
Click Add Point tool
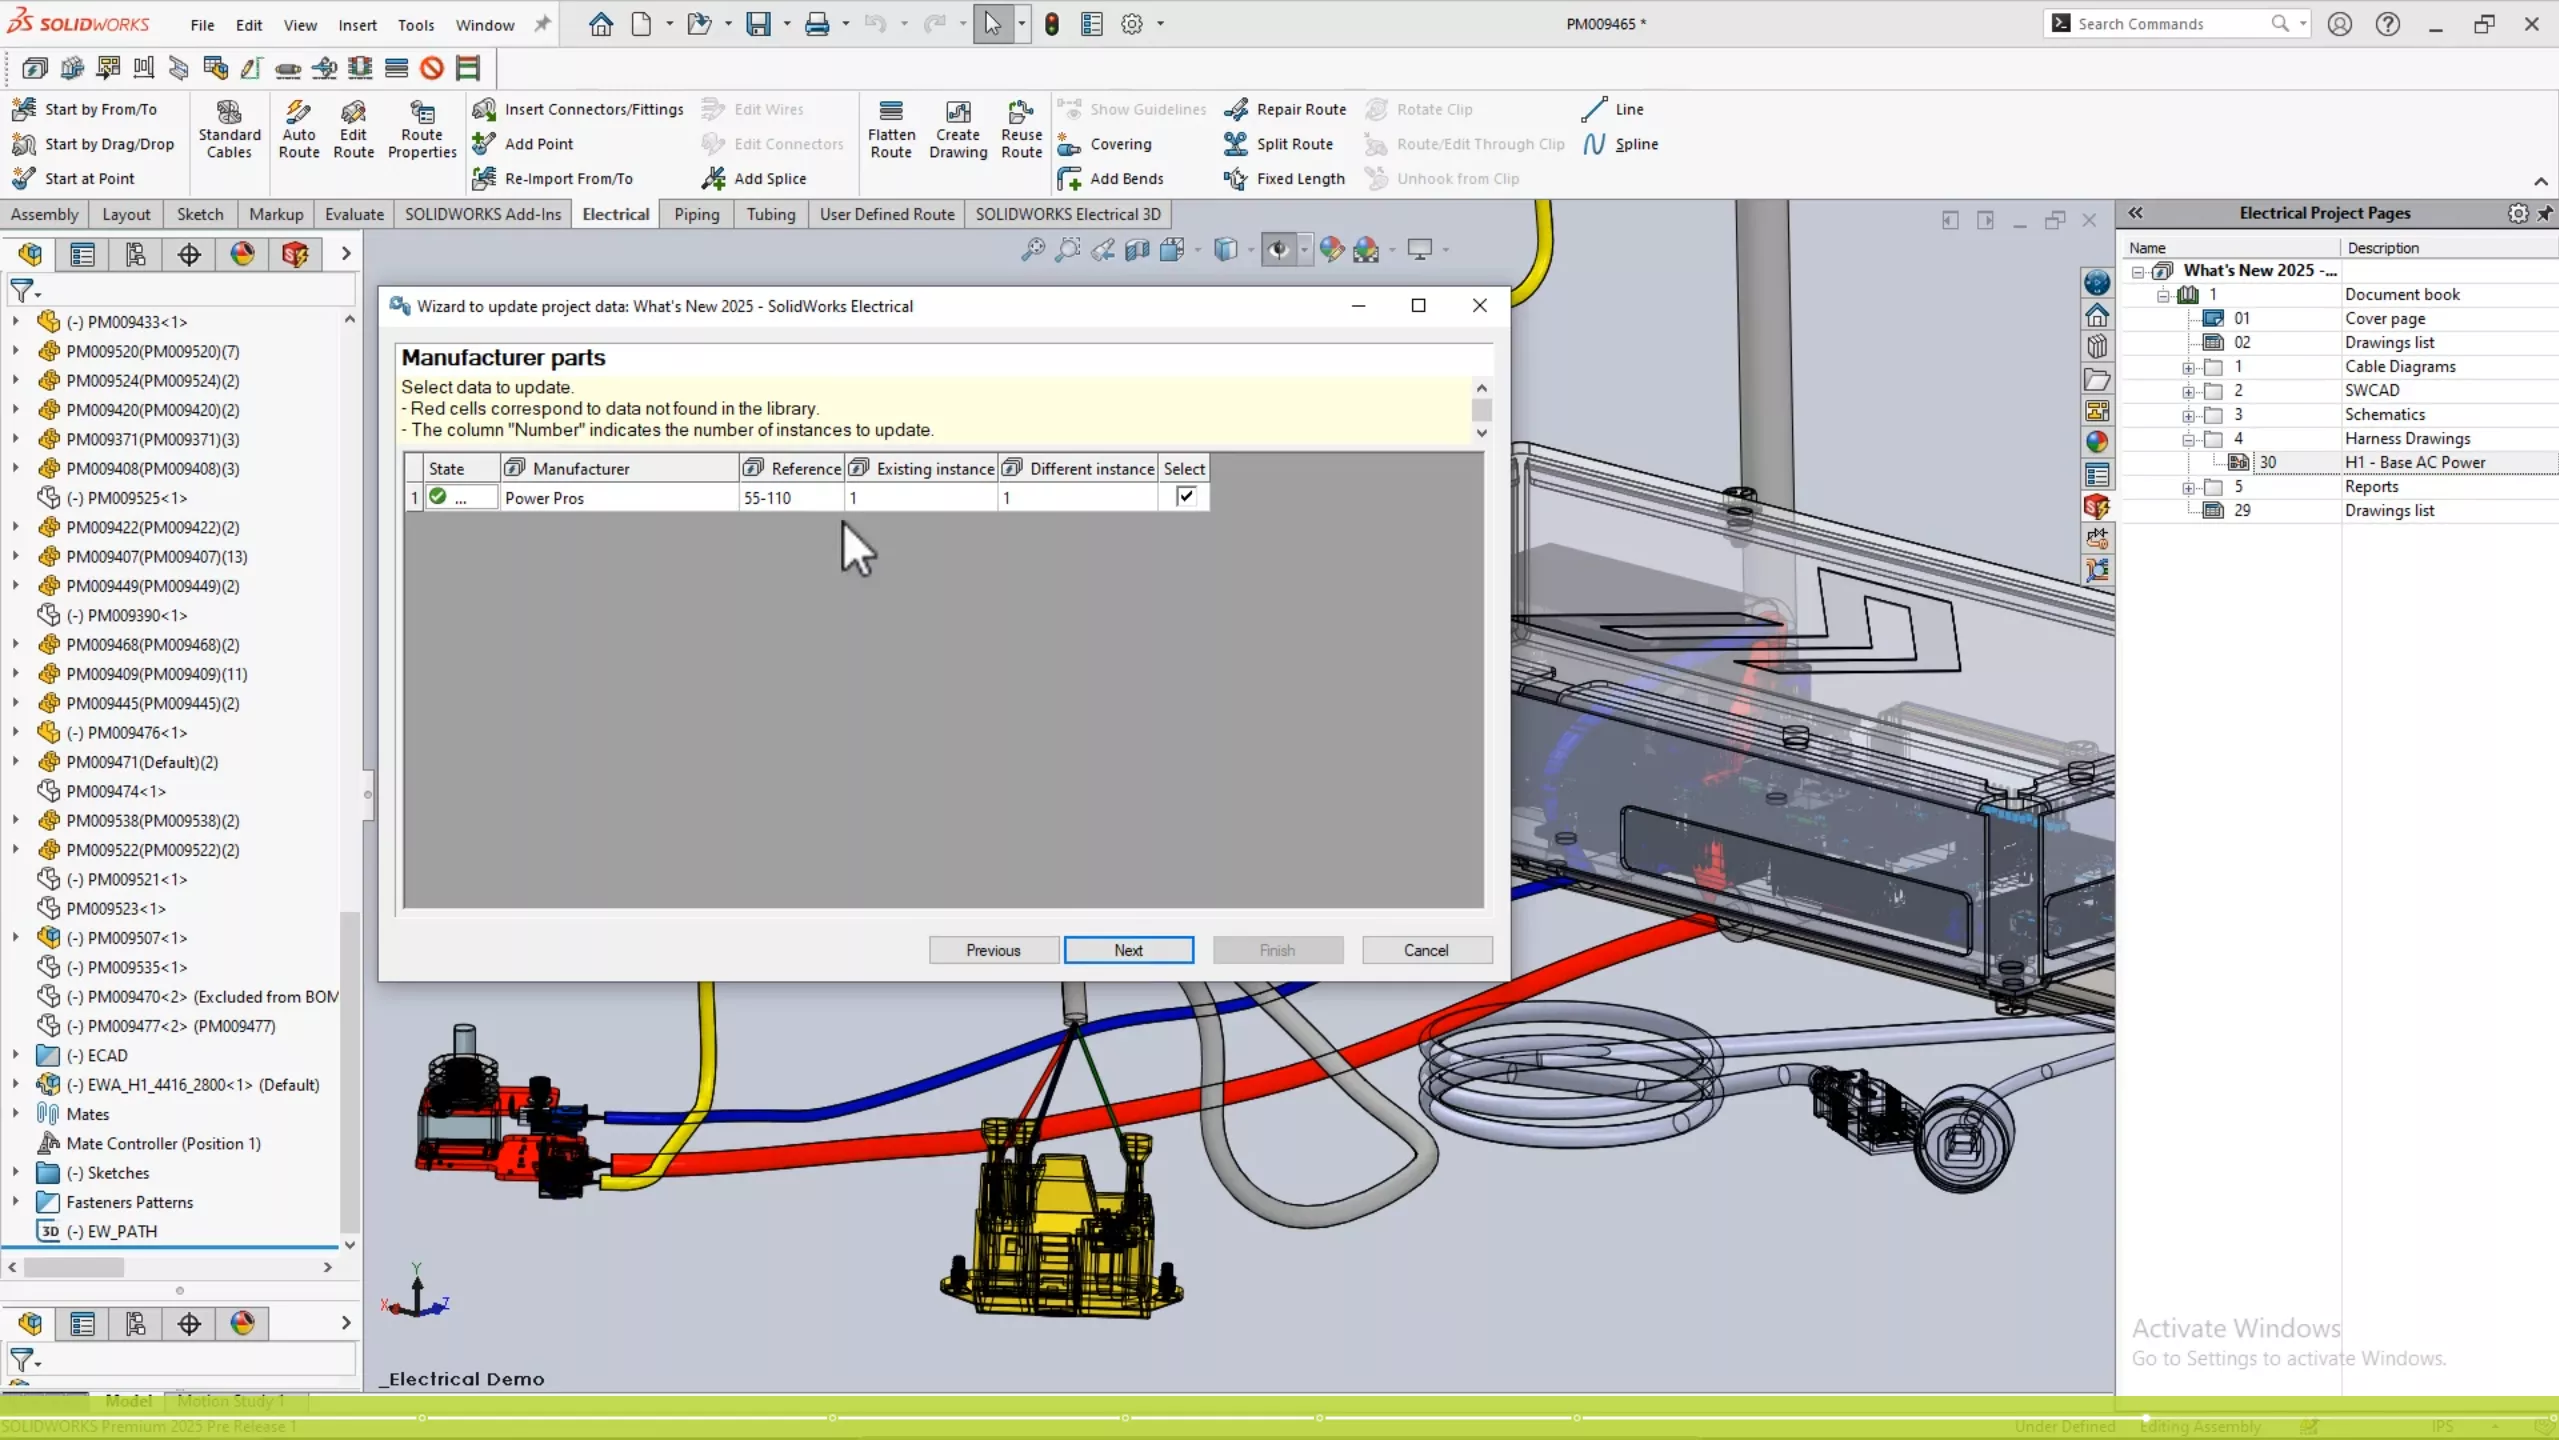(523, 144)
